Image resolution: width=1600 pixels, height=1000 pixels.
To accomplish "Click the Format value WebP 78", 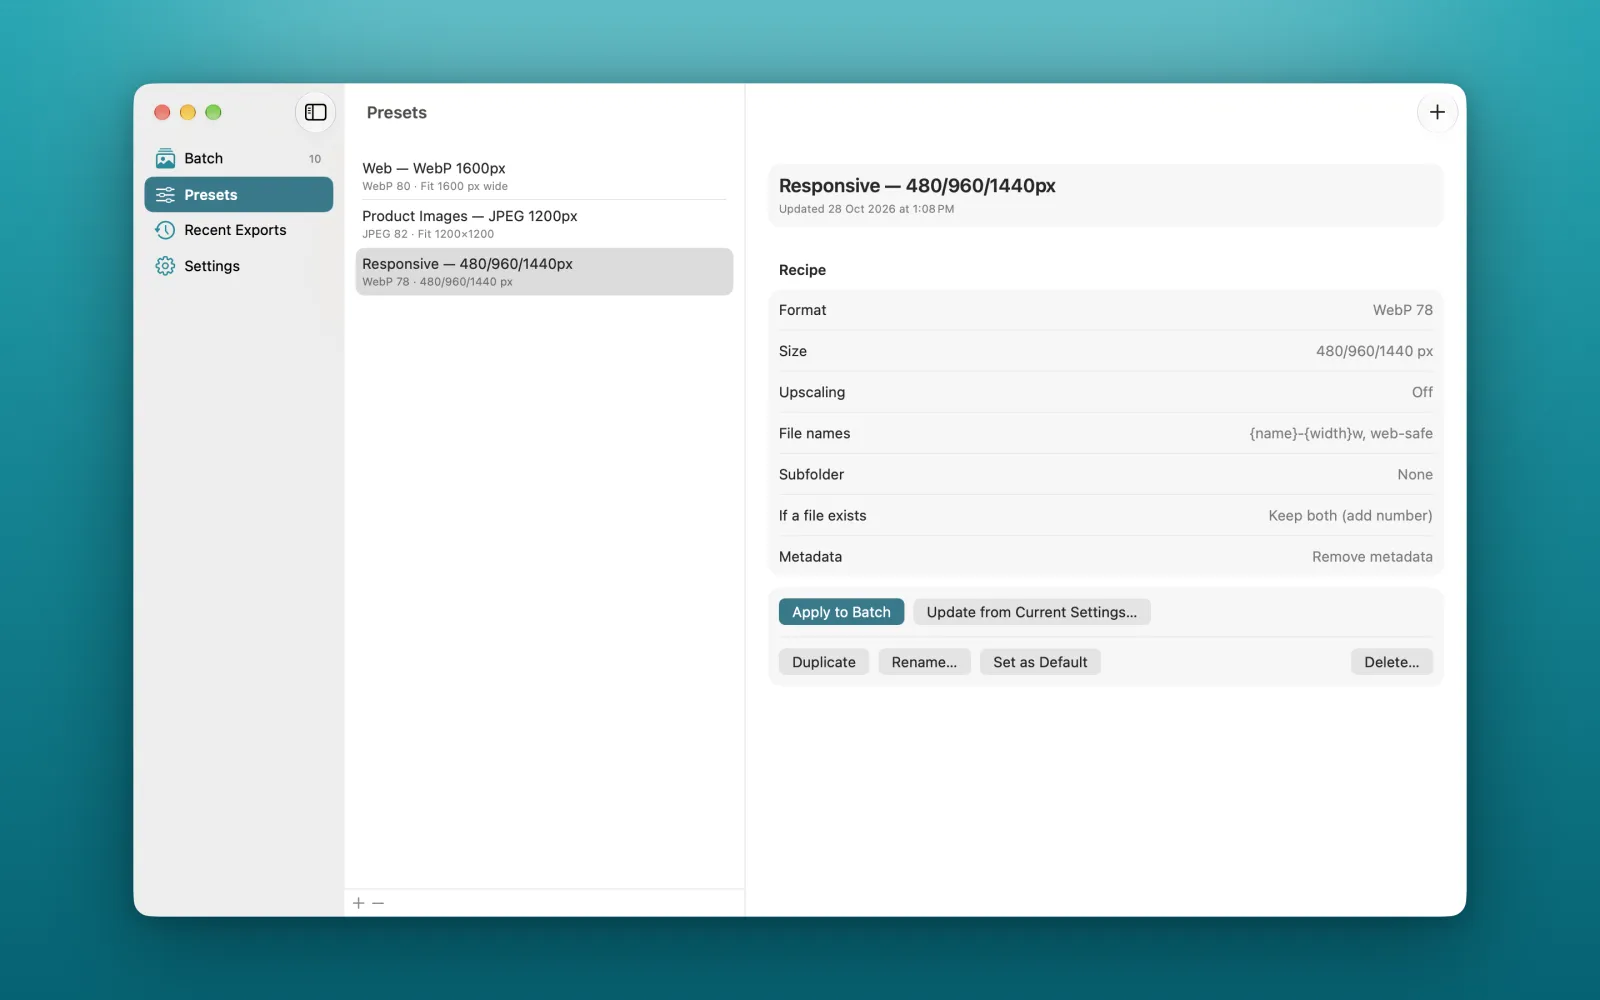I will click(x=1402, y=310).
